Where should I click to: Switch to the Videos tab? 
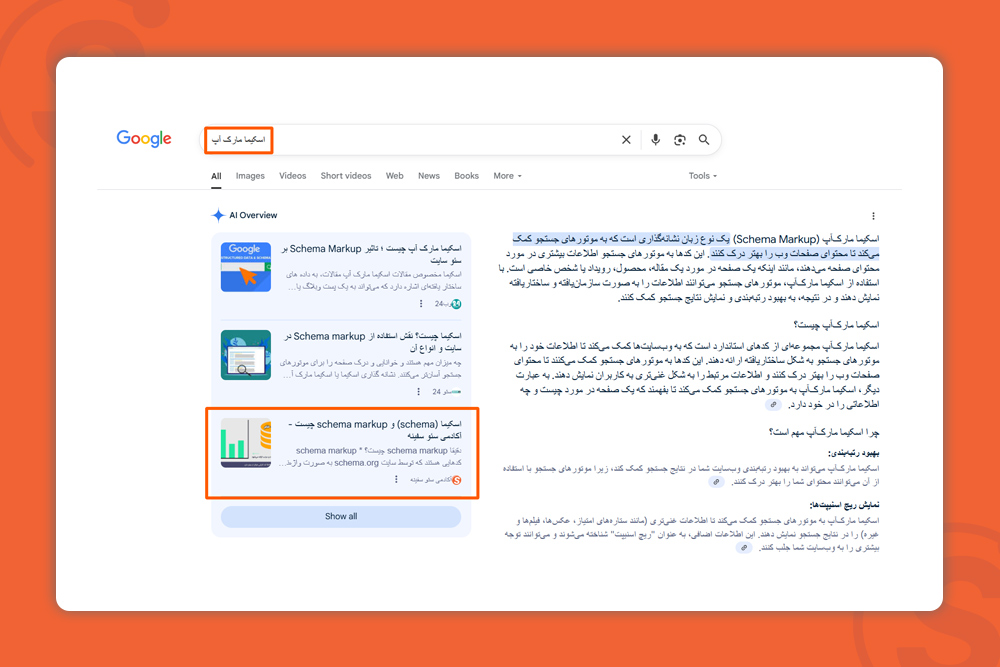tap(293, 176)
